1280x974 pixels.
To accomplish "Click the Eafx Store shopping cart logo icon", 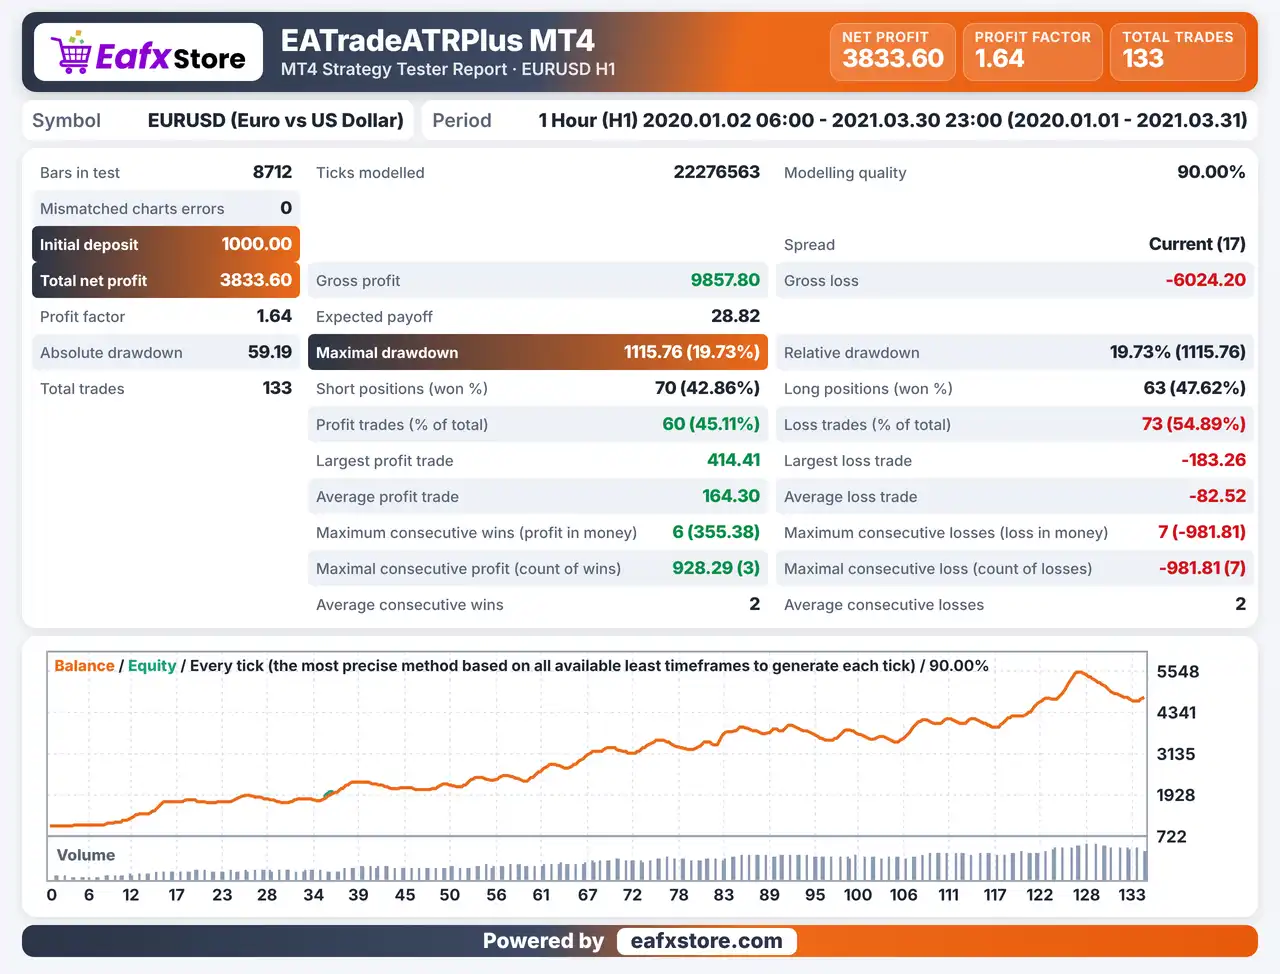I will pos(70,52).
